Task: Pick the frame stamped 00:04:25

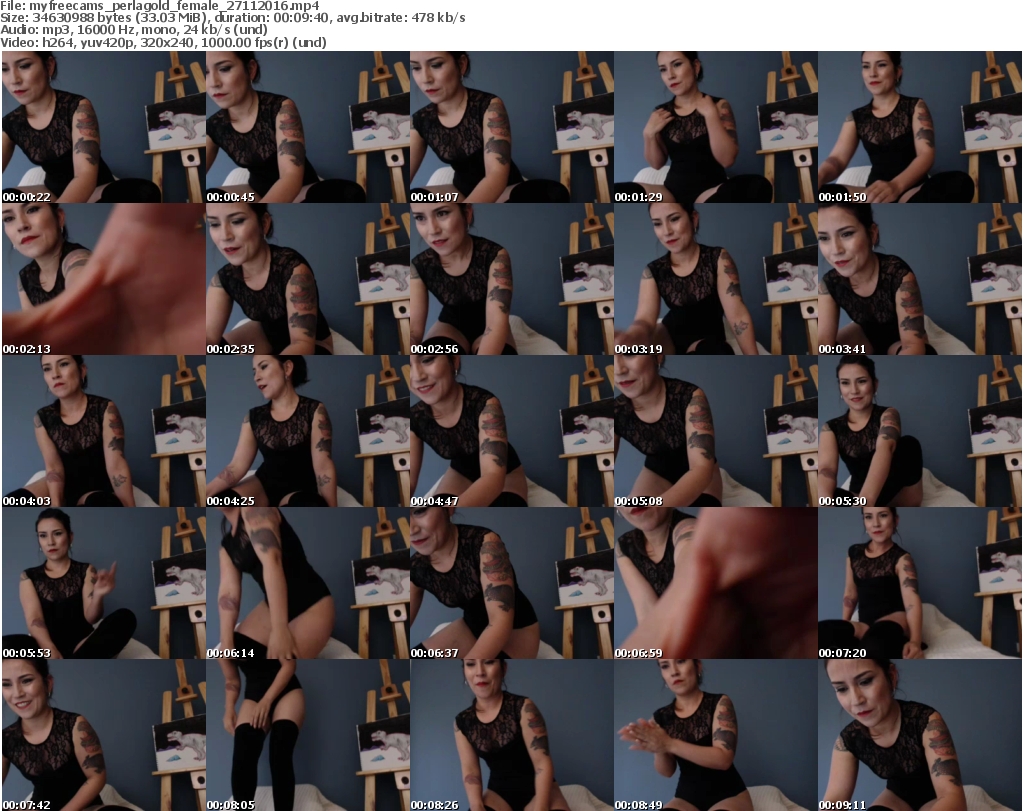Action: point(308,432)
